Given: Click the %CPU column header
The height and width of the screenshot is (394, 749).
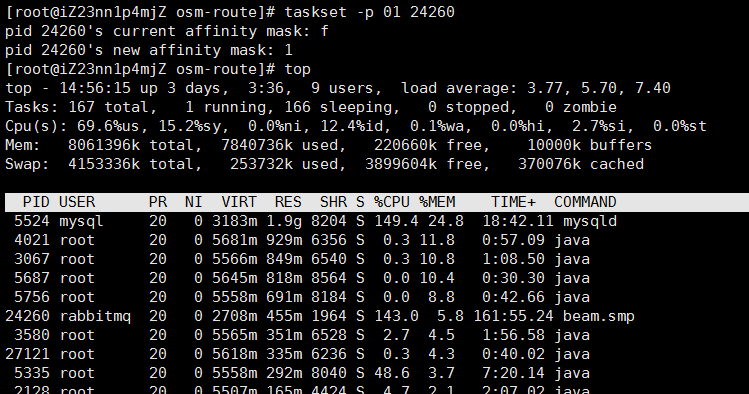Looking at the screenshot, I should [x=392, y=202].
